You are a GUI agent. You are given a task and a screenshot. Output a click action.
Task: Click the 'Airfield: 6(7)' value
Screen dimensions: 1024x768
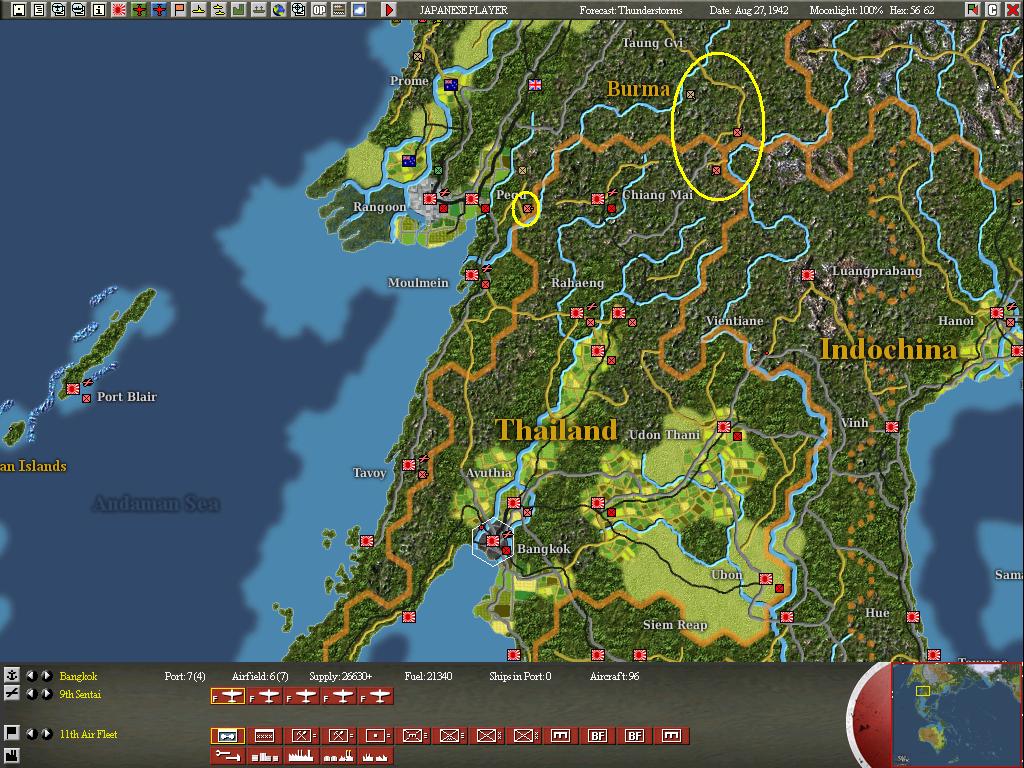click(260, 676)
